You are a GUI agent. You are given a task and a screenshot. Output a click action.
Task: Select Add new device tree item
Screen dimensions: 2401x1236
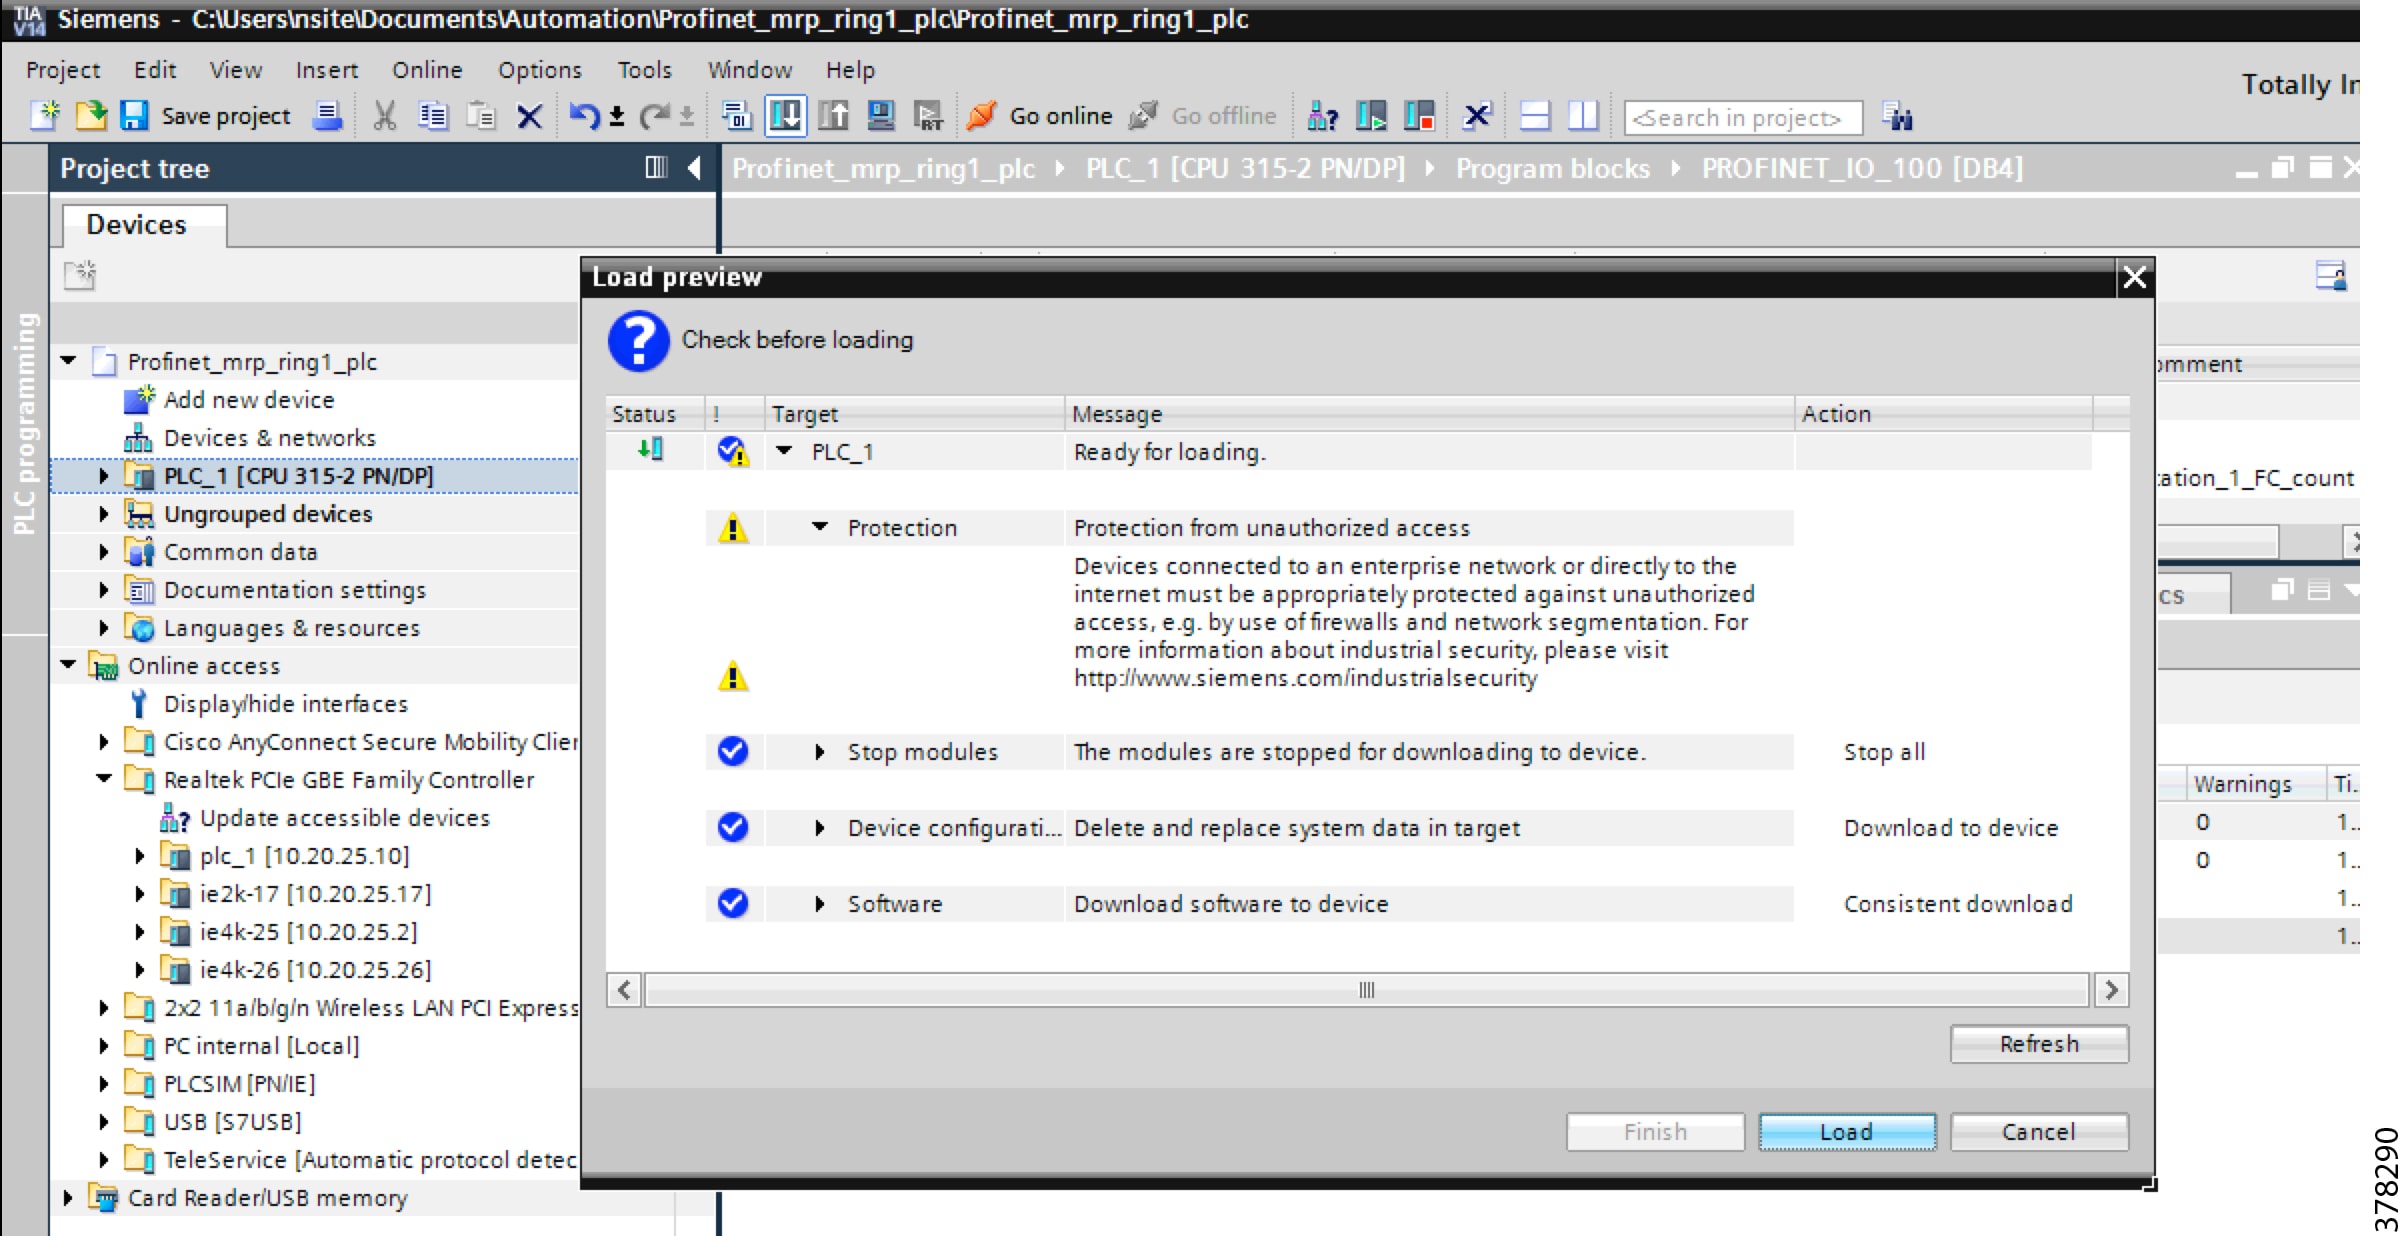[249, 400]
